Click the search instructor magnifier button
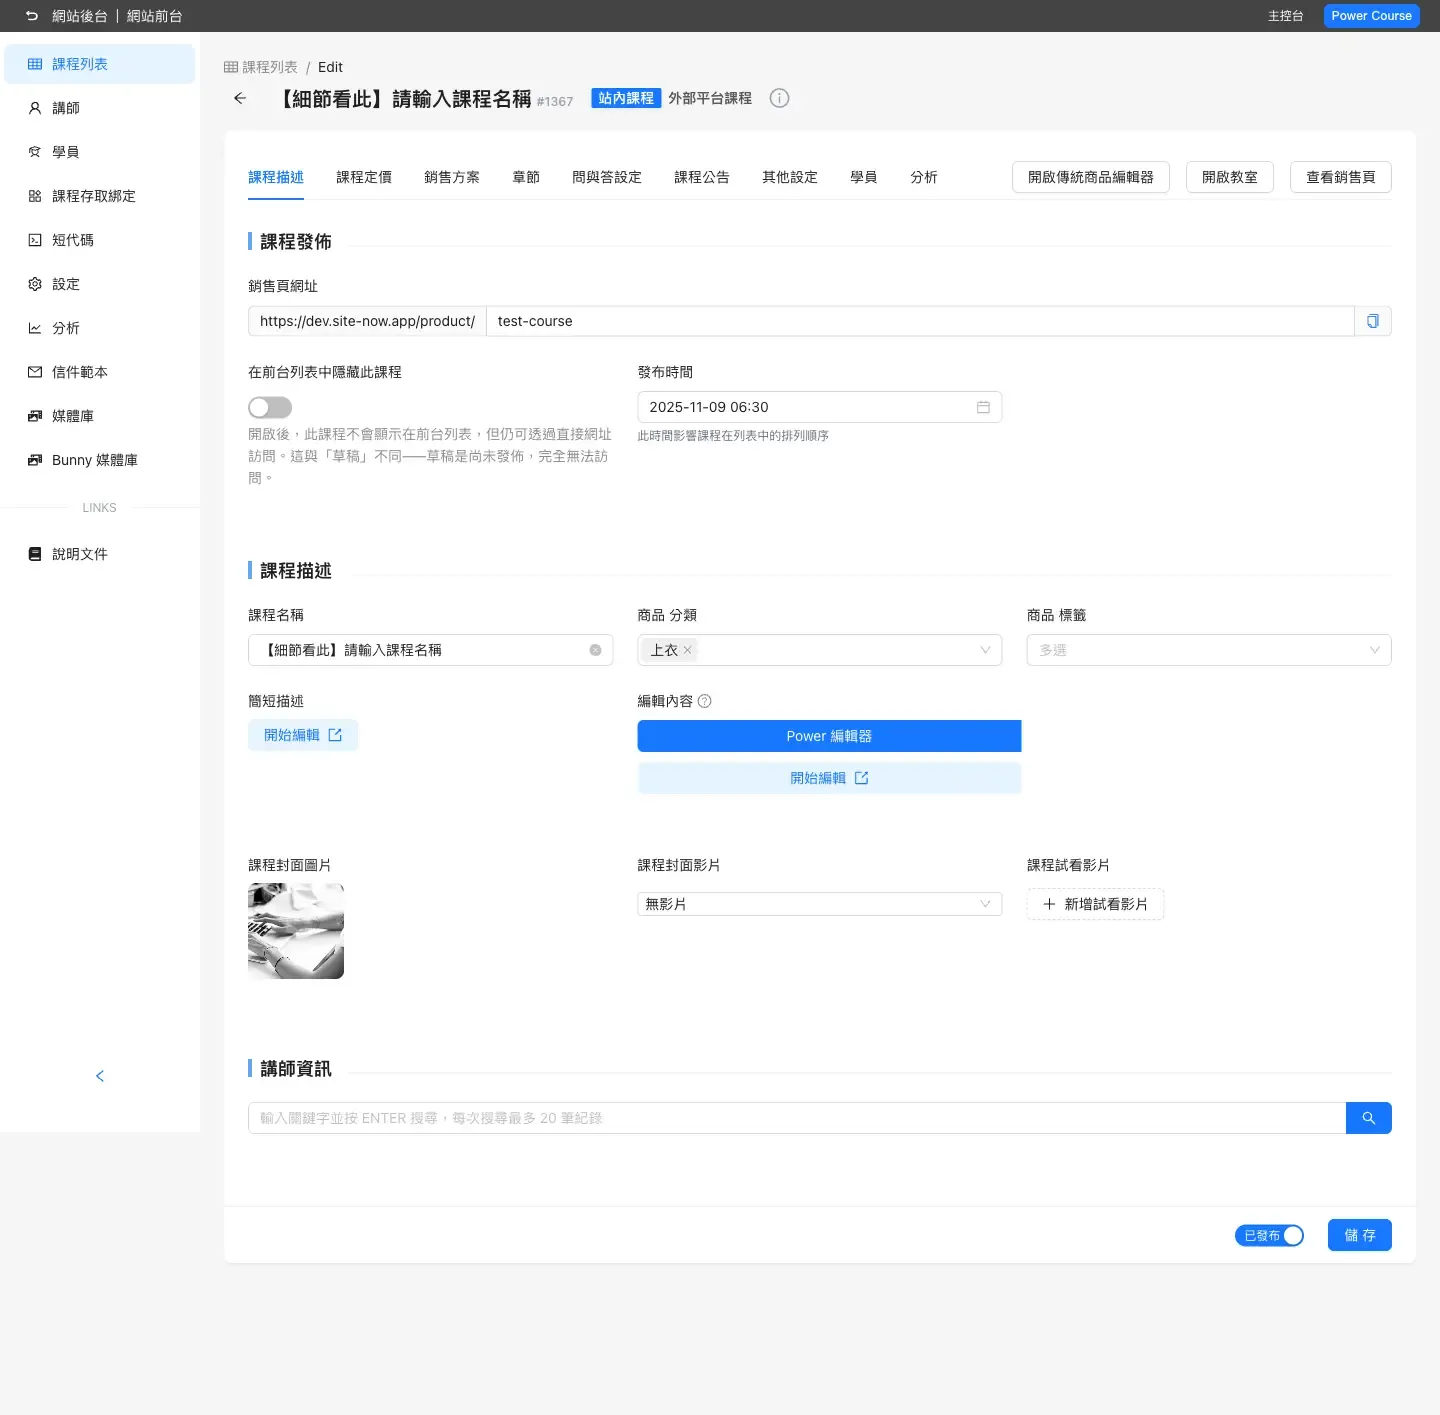This screenshot has width=1440, height=1415. 1369,1118
